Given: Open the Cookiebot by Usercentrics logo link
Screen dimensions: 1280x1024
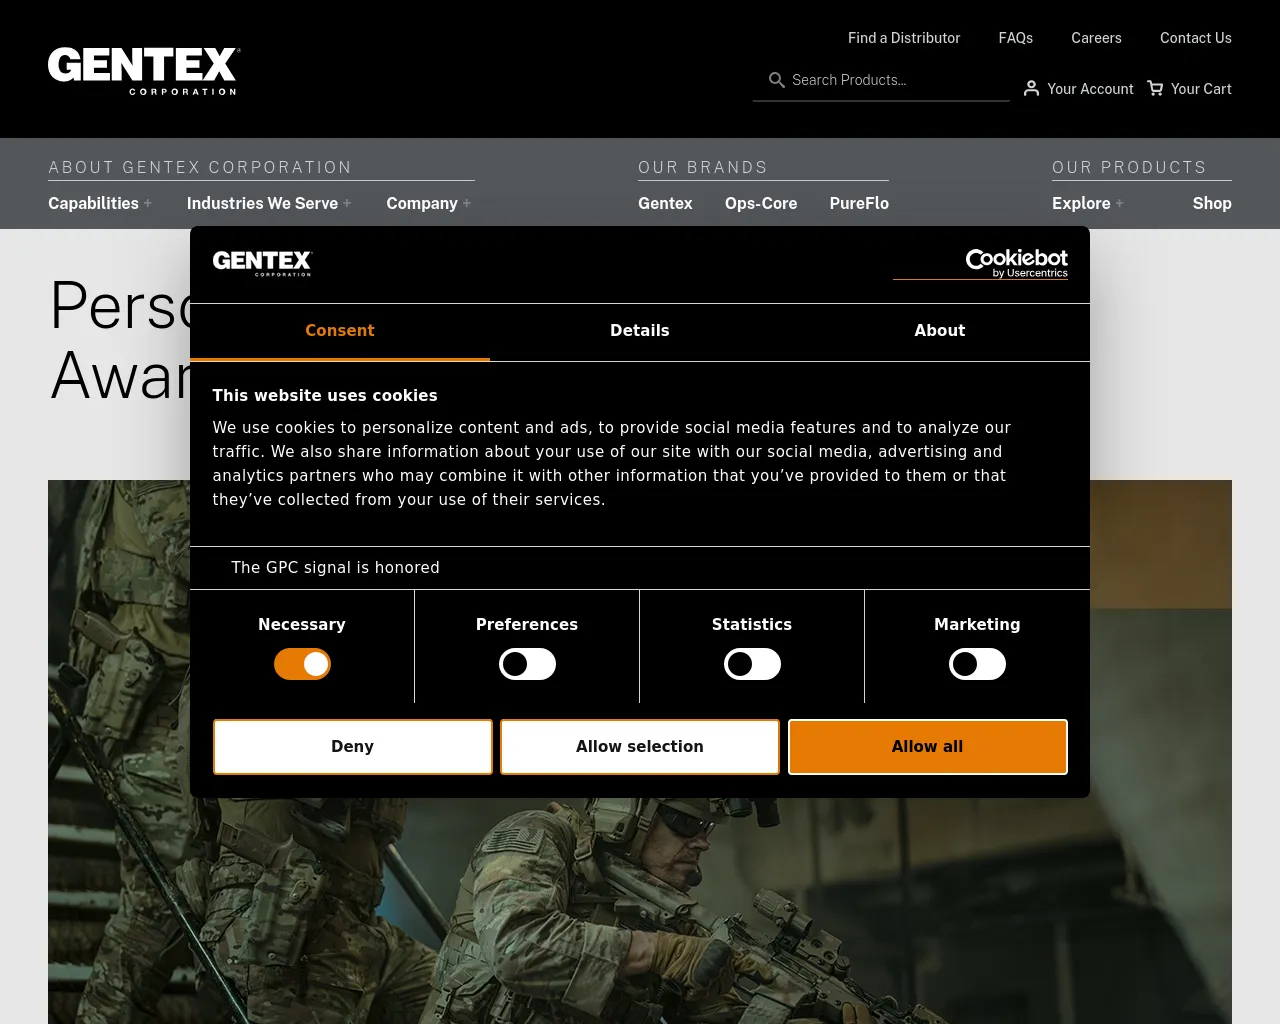Looking at the screenshot, I should pos(1016,263).
